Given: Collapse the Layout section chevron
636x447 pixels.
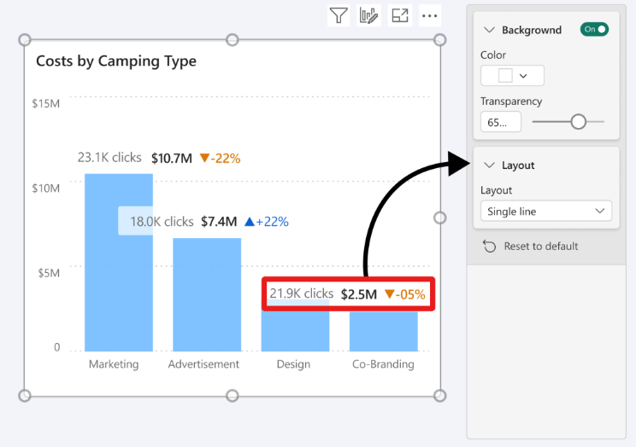Looking at the screenshot, I should pyautogui.click(x=489, y=165).
